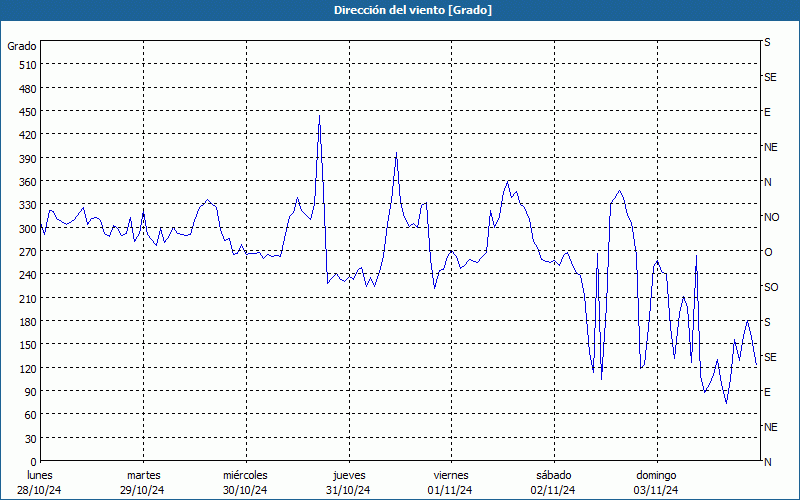Click the 420 y-axis value
Screen dimensions: 800x500
pyautogui.click(x=28, y=135)
